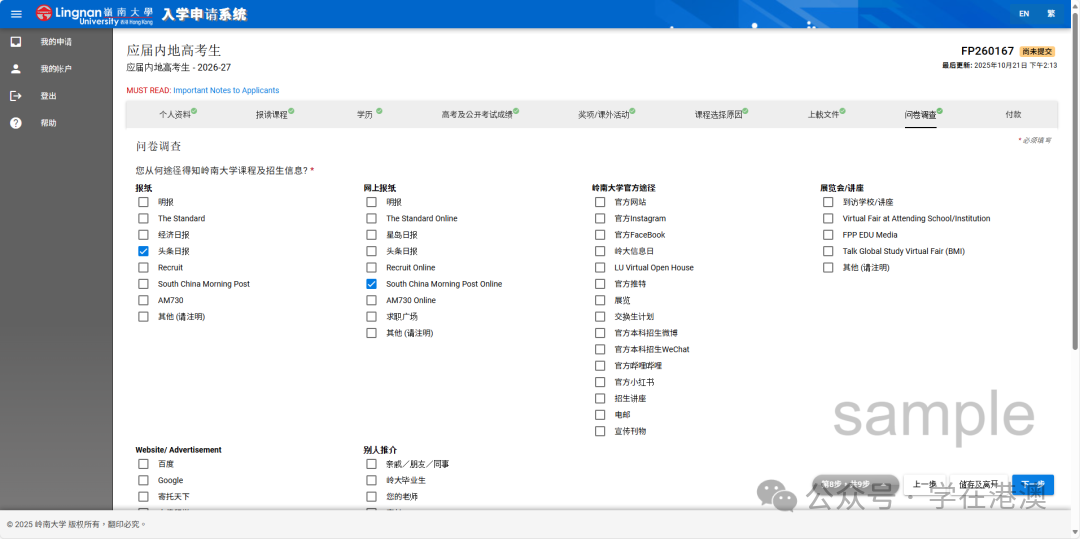Switch to the 上载文件 tab
Viewport: 1080px width, 539px height.
(824, 115)
